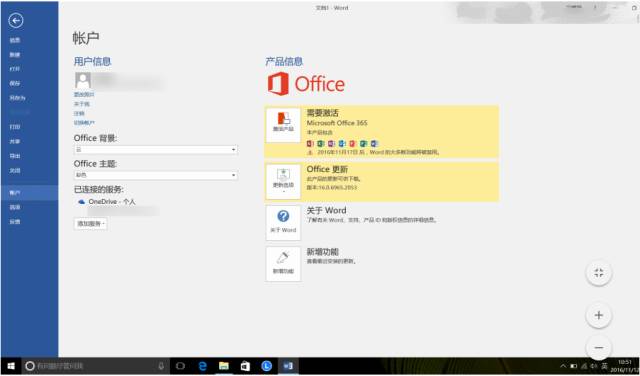The height and width of the screenshot is (376, 640).
Task: Open the 共享 page in sidebar
Action: 15,141
